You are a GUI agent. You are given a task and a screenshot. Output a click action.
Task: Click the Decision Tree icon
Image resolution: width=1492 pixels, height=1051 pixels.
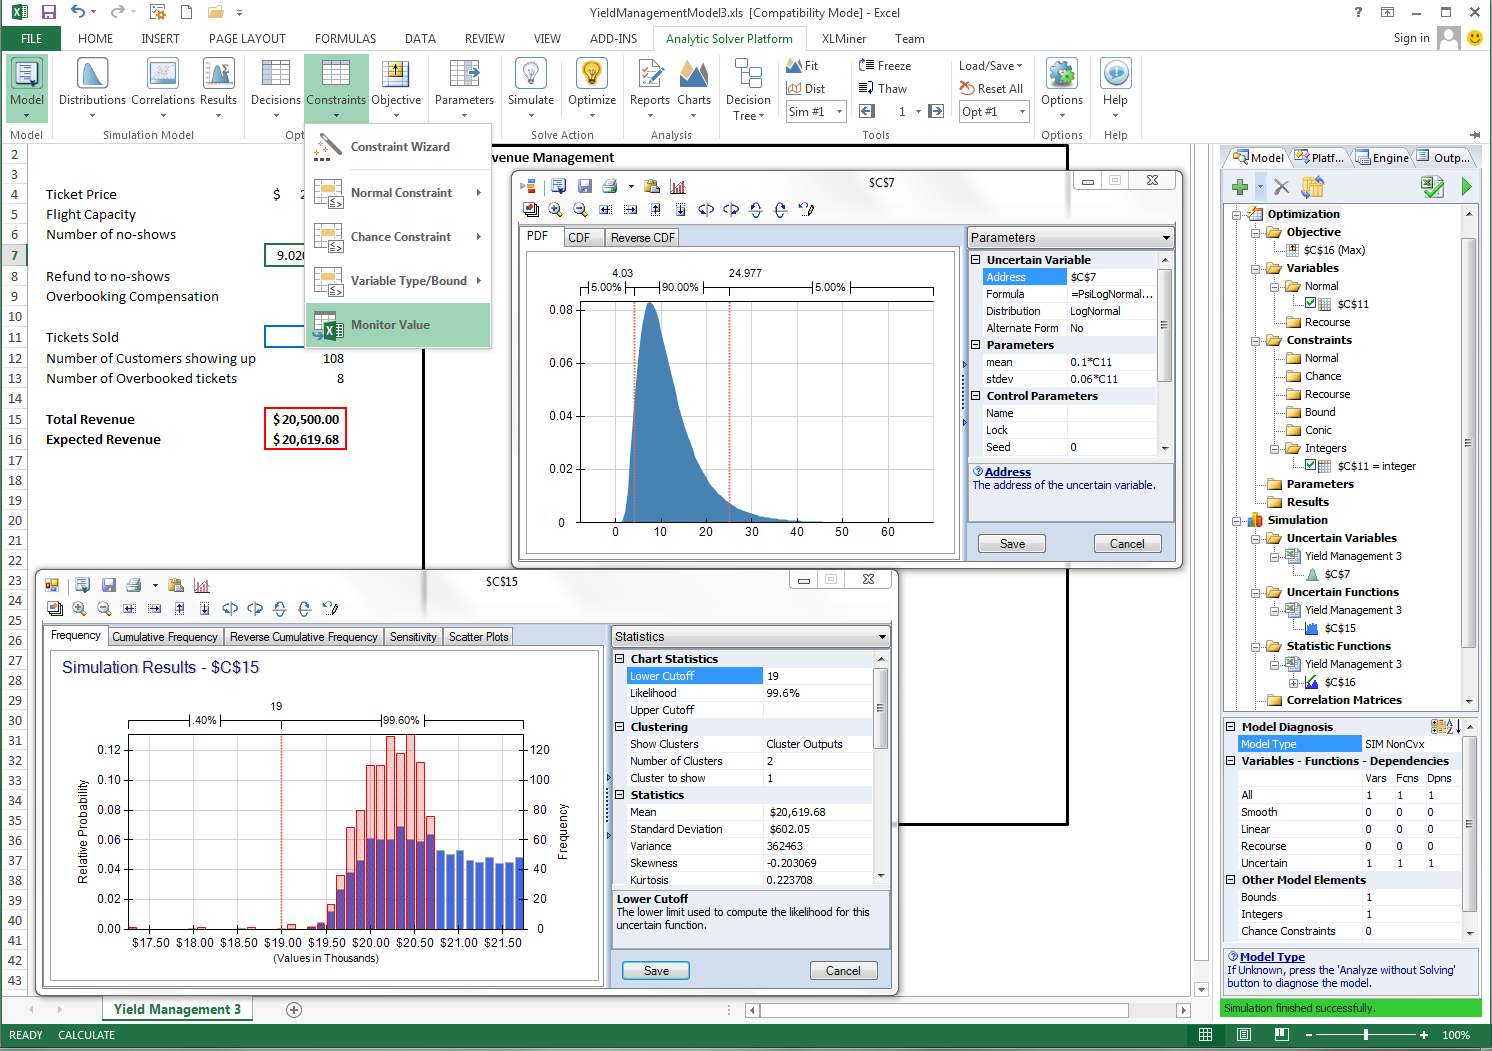tap(748, 75)
